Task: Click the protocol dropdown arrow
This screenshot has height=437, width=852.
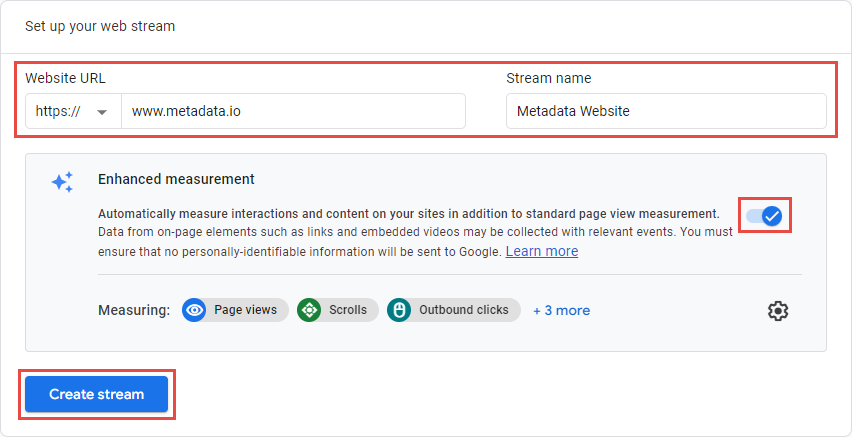Action: click(102, 112)
